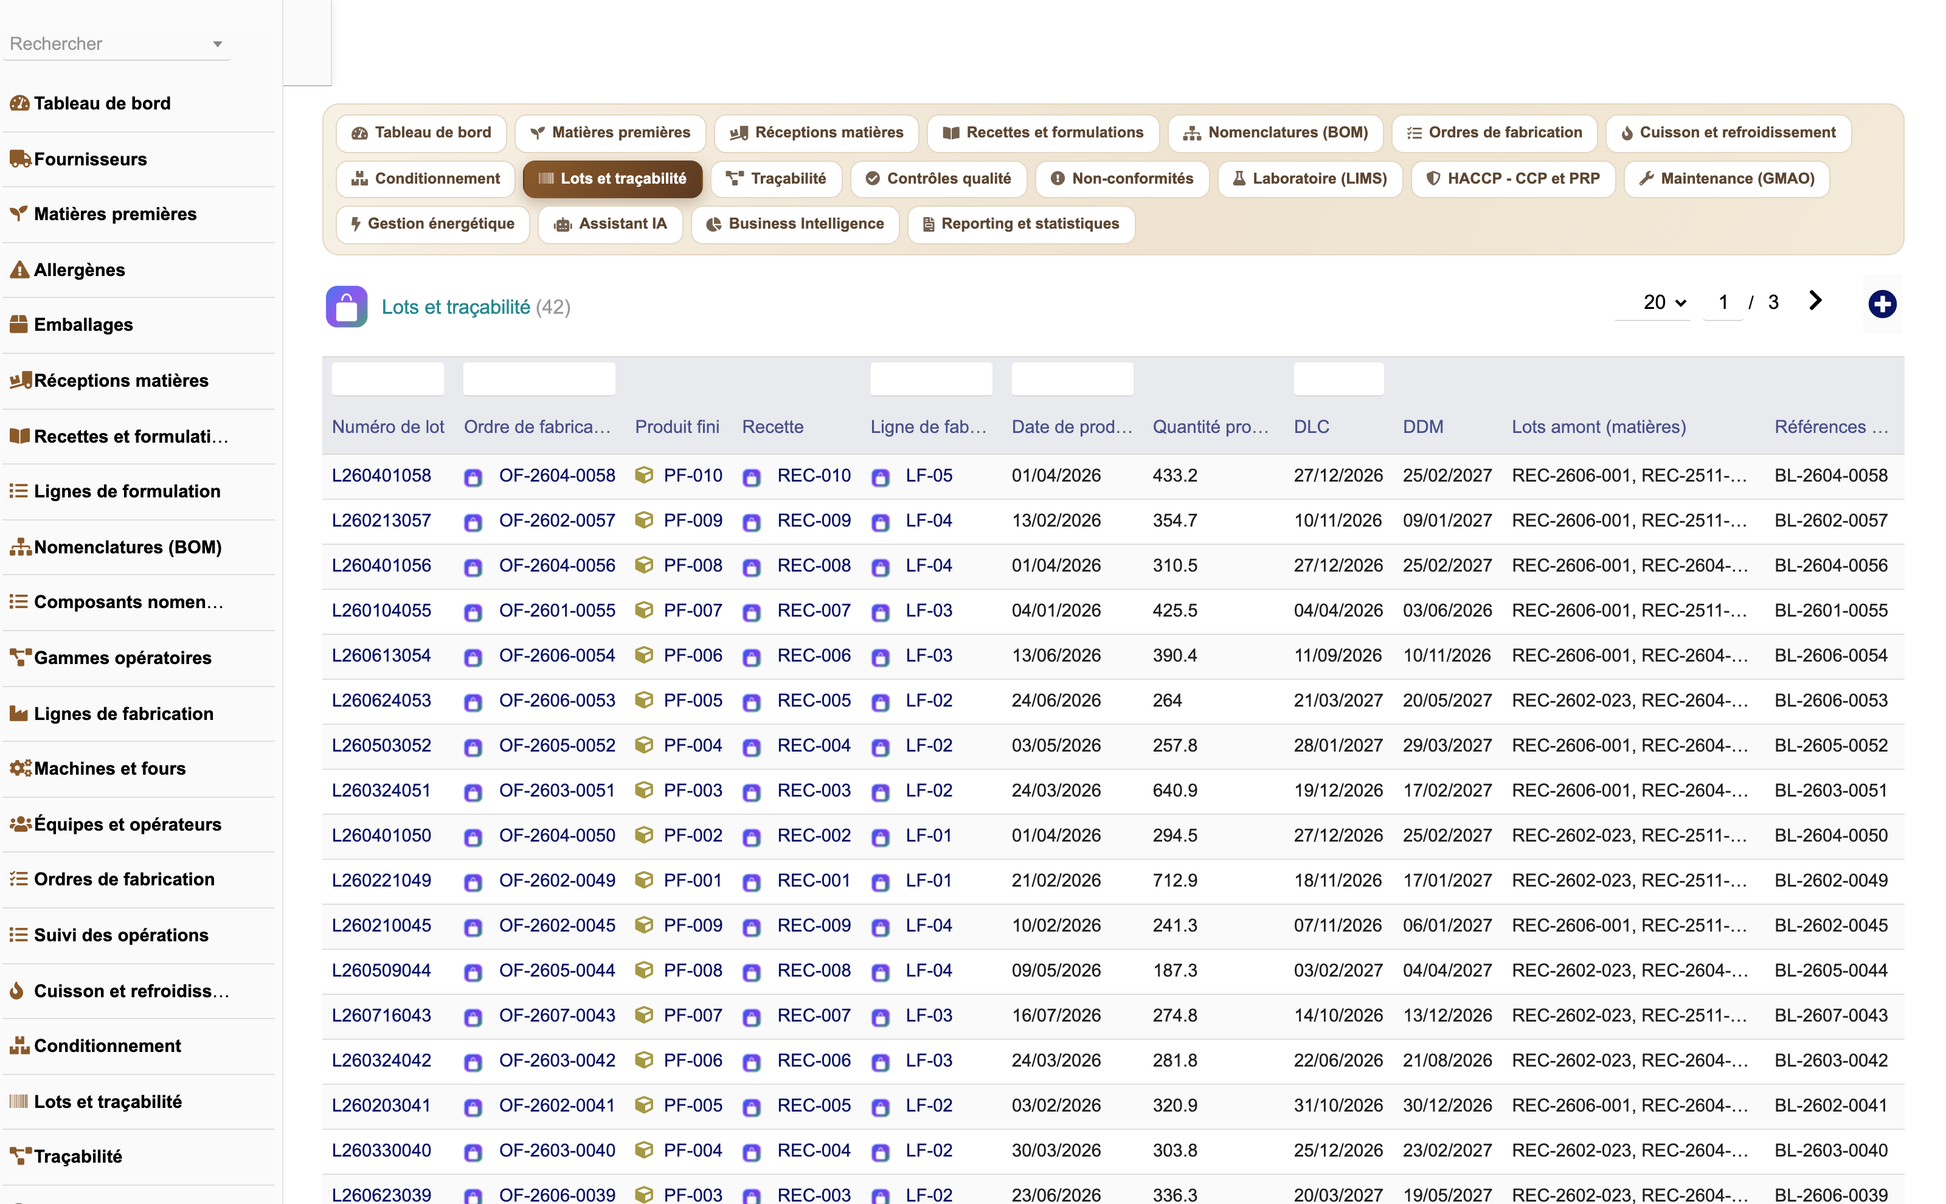Sort by DDM column header
The width and height of the screenshot is (1946, 1204).
click(x=1422, y=427)
